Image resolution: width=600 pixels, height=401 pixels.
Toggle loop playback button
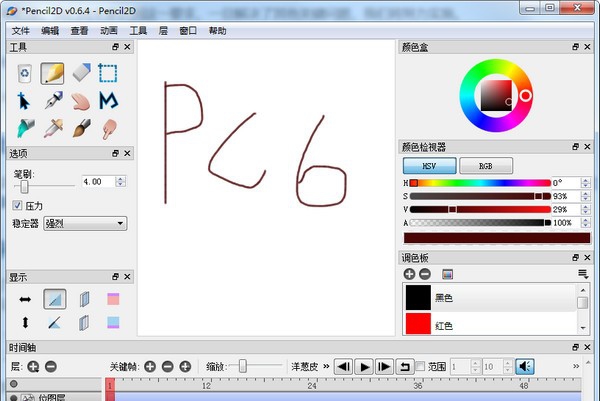tap(404, 367)
